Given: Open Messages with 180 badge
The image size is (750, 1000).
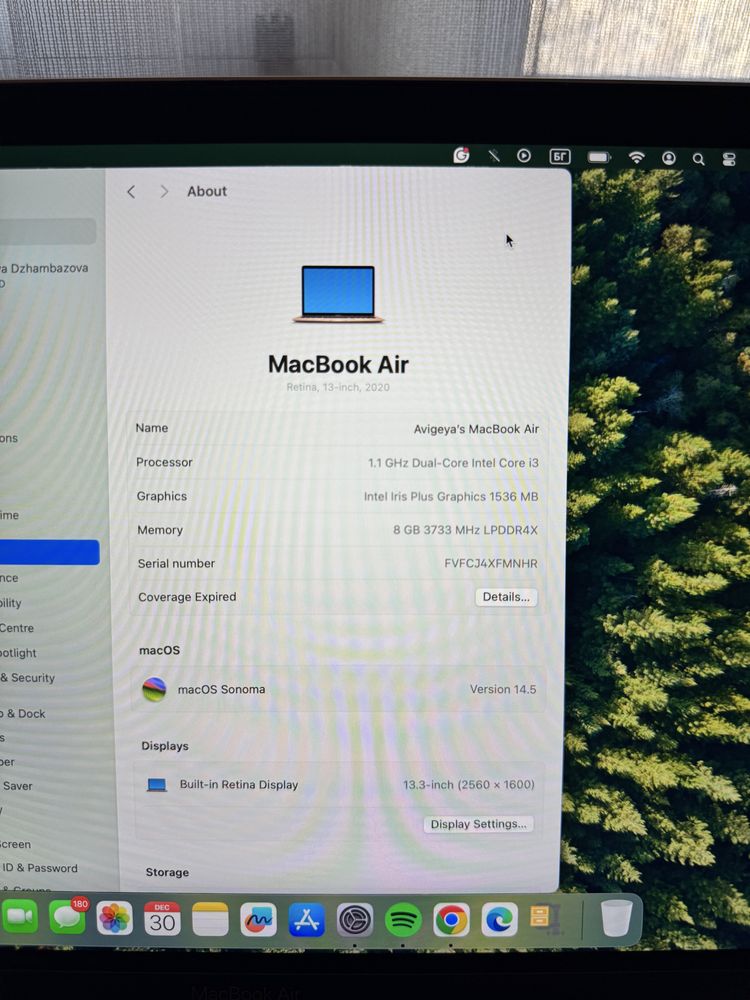Looking at the screenshot, I should coord(68,917).
